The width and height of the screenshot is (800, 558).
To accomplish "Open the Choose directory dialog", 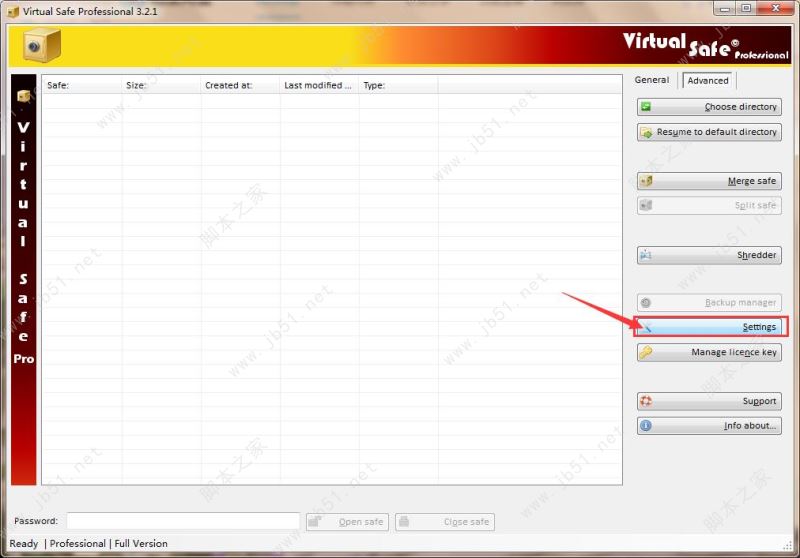I will click(709, 107).
